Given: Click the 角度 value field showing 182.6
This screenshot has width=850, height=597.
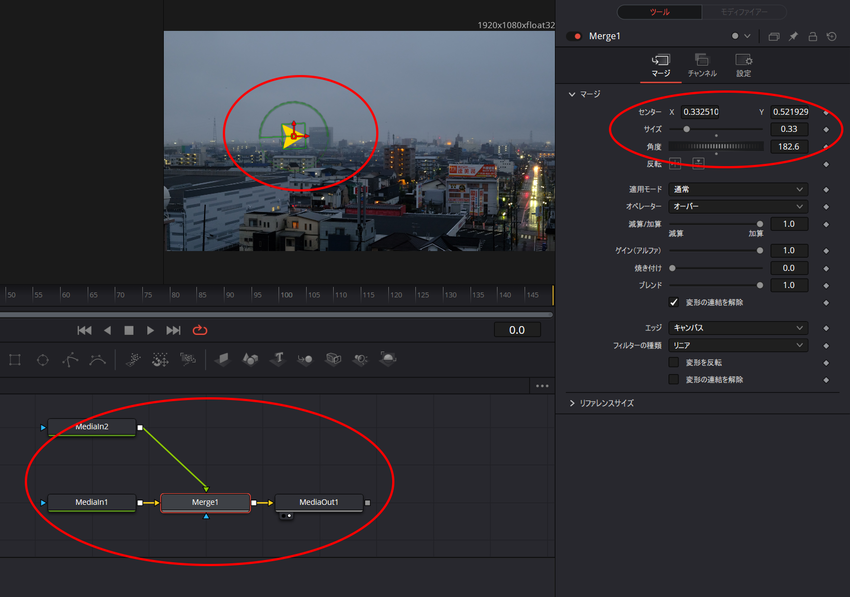Looking at the screenshot, I should [x=789, y=146].
